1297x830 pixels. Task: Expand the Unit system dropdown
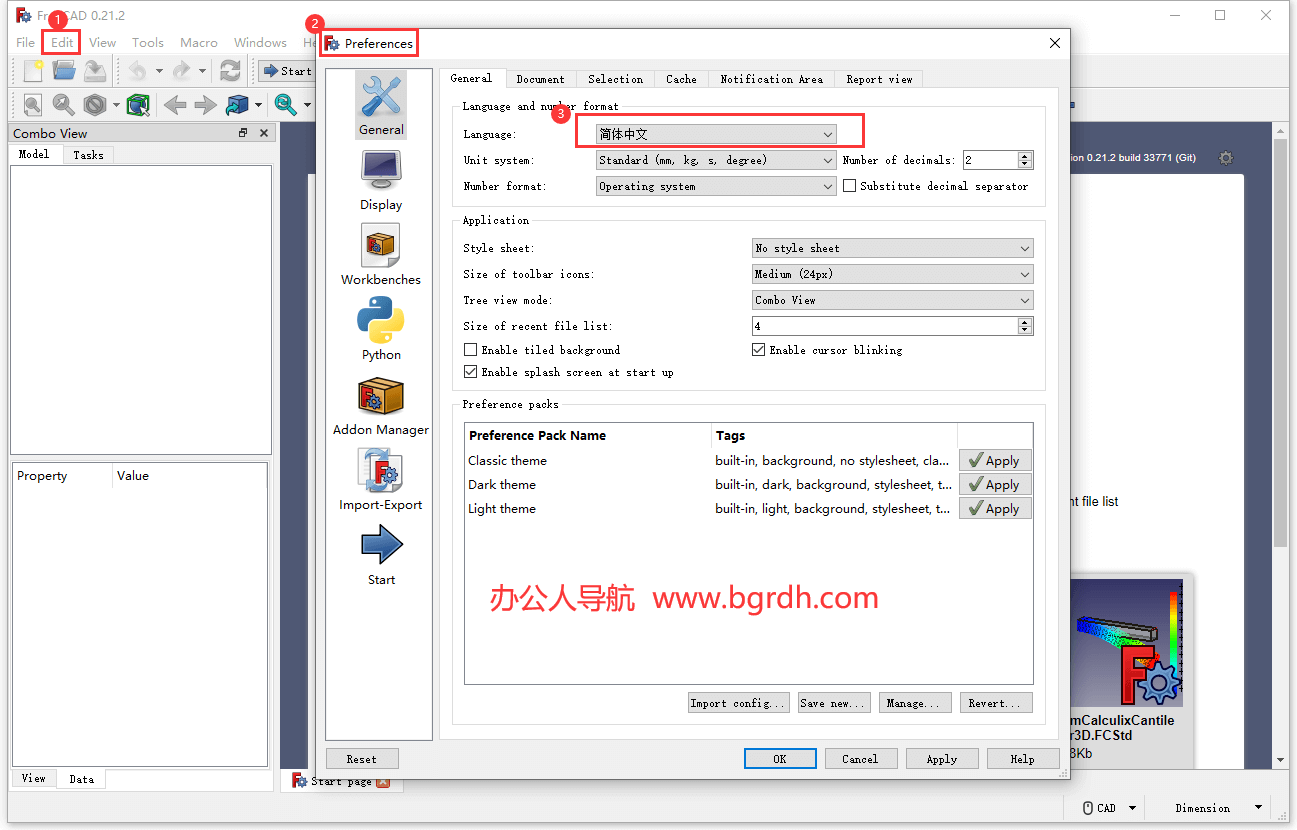pyautogui.click(x=716, y=160)
